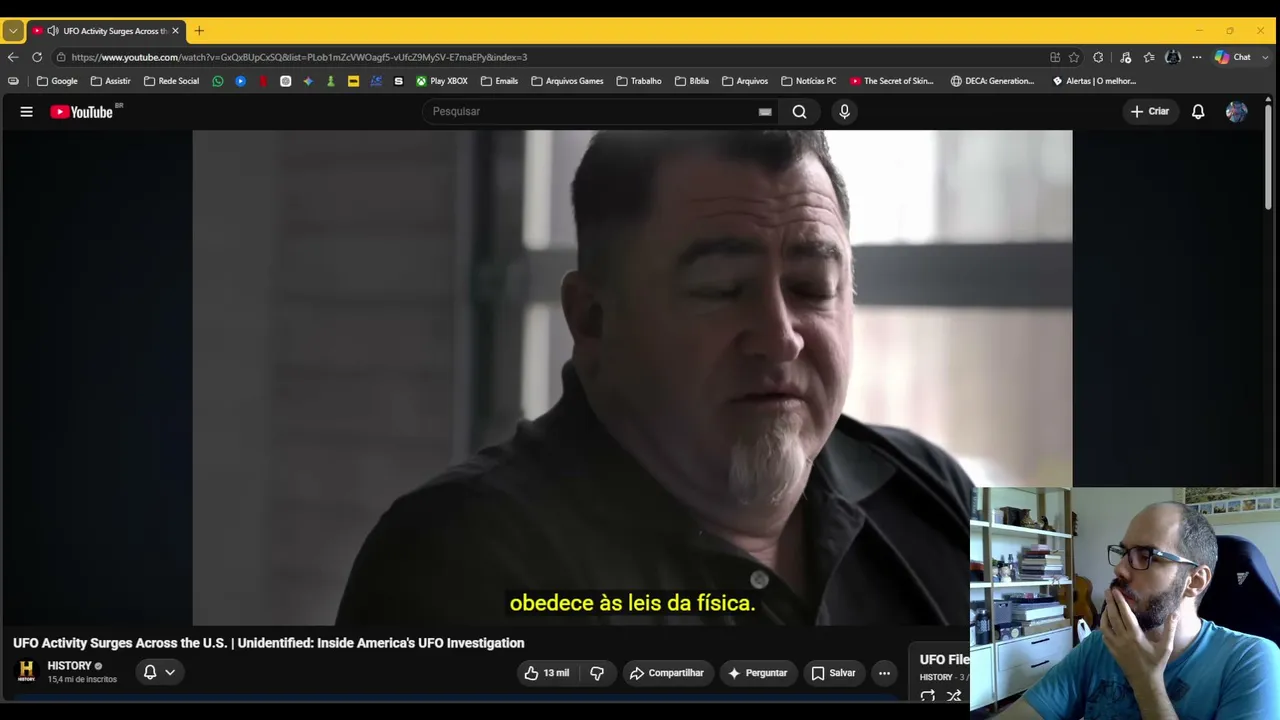Open the browser favorites list

[1149, 57]
